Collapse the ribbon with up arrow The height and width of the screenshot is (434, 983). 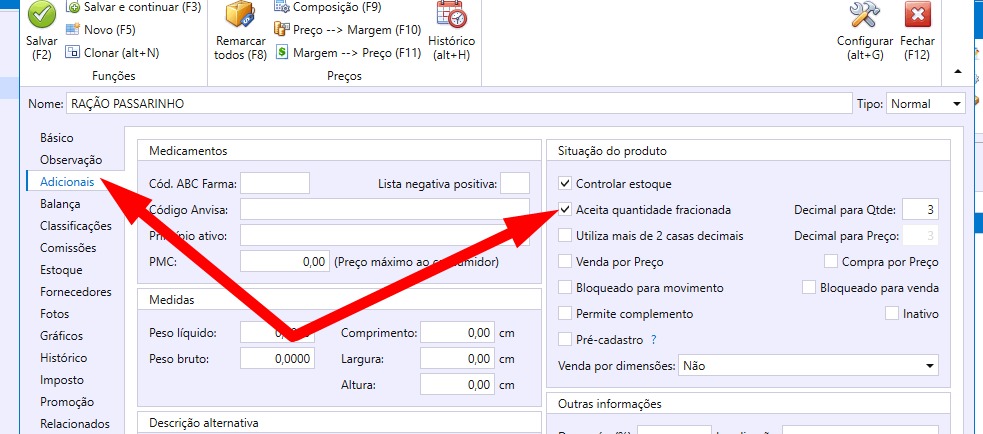pyautogui.click(x=959, y=72)
